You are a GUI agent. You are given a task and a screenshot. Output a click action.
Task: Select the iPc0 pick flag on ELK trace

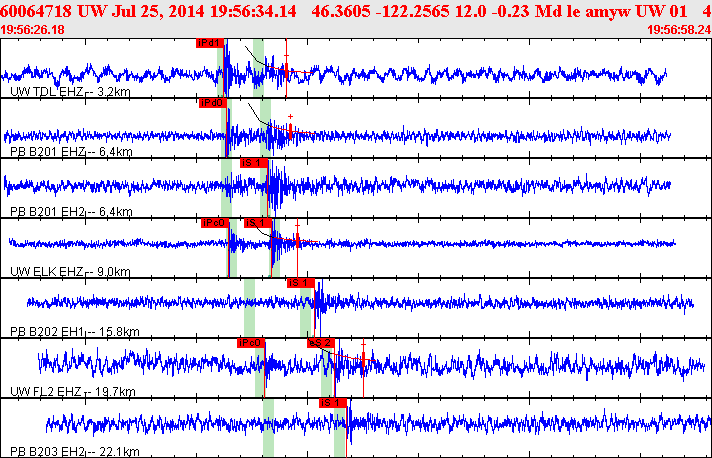coord(215,223)
